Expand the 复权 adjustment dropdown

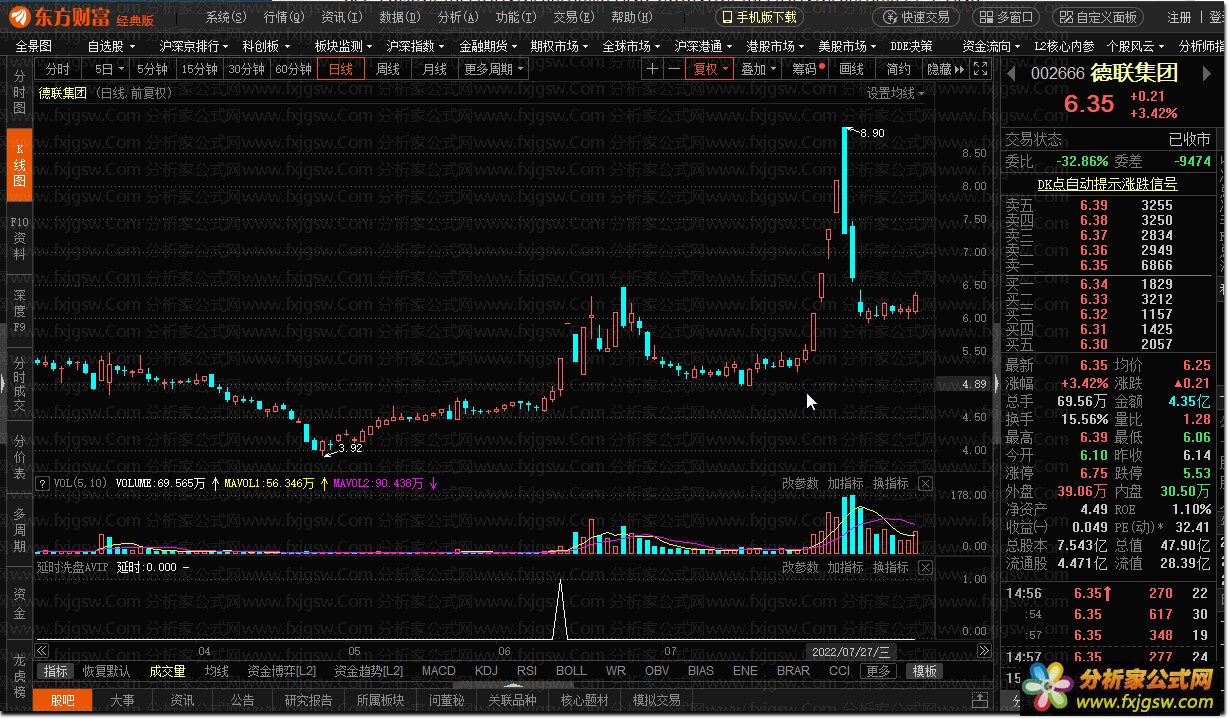(x=711, y=69)
